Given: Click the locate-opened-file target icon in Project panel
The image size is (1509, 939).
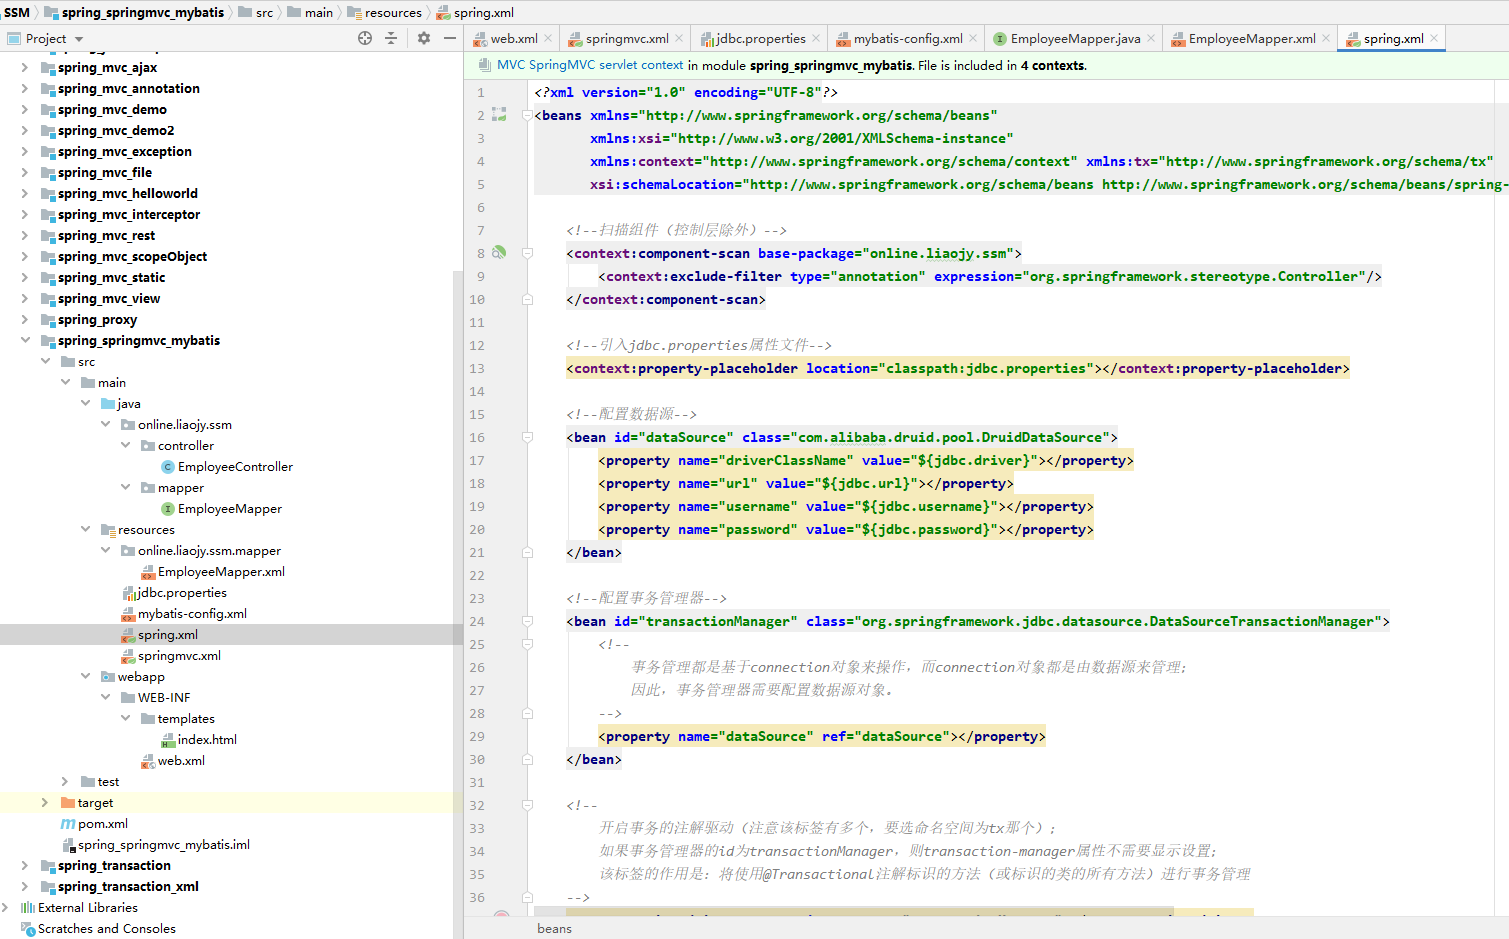Looking at the screenshot, I should click(x=365, y=38).
